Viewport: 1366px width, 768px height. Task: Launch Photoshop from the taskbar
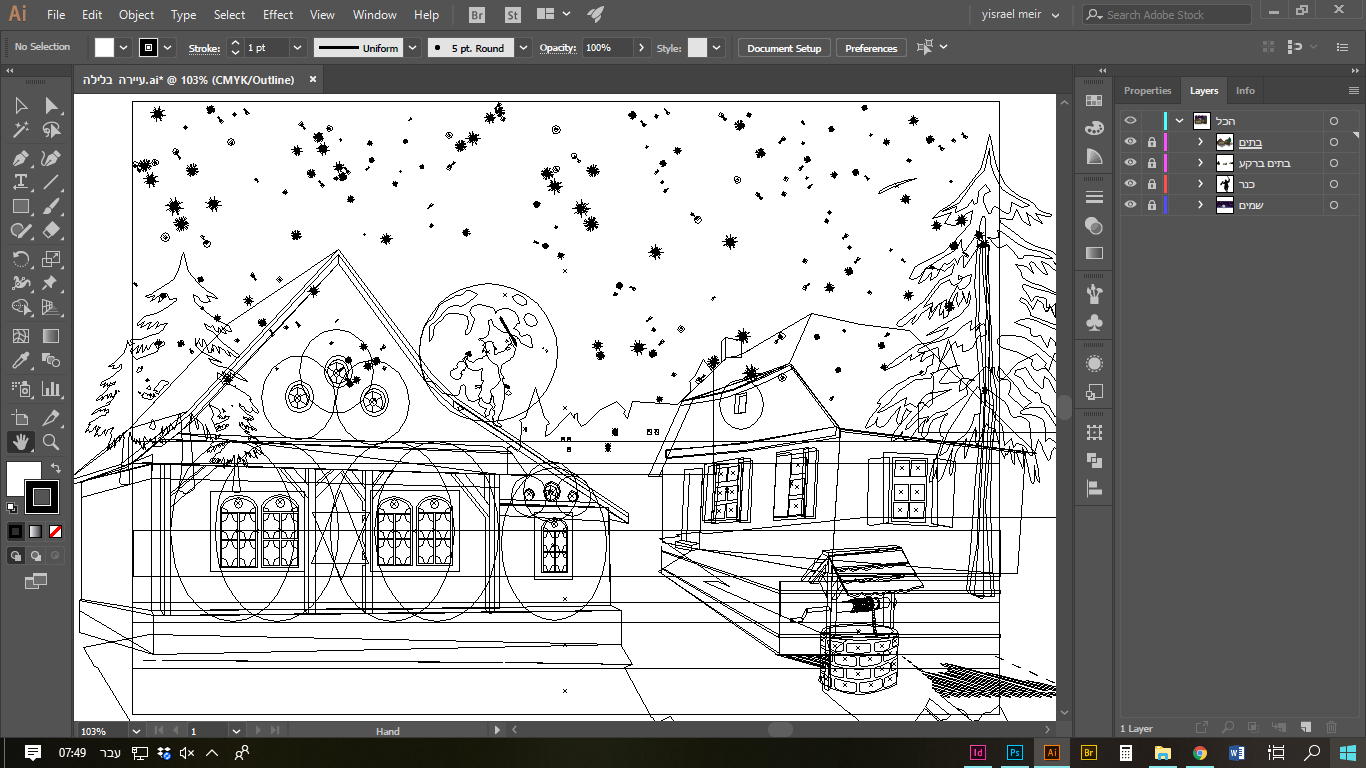1015,753
